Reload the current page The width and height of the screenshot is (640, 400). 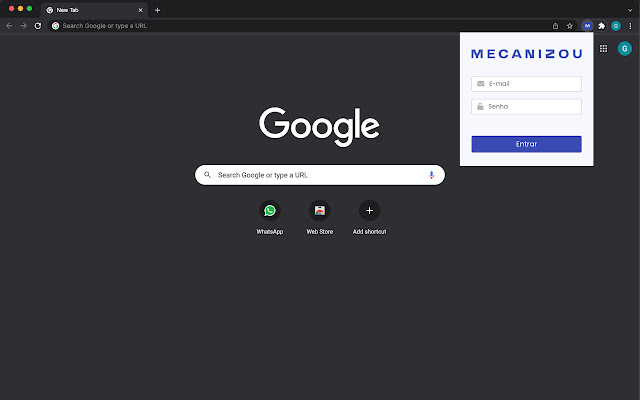[x=38, y=26]
